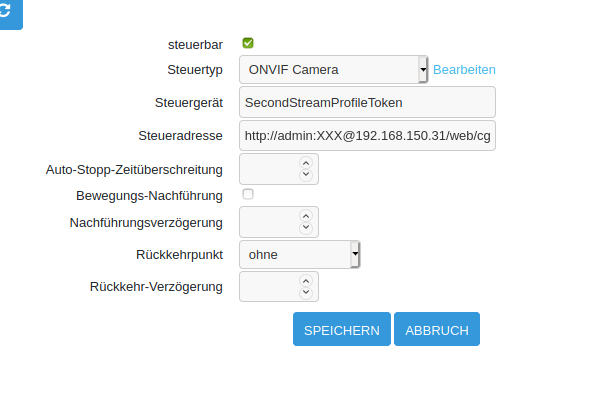Decrease Auto-Stopp-Zeitüberschreitung with down arrow
Screen dimensions: 608x419
point(306,175)
